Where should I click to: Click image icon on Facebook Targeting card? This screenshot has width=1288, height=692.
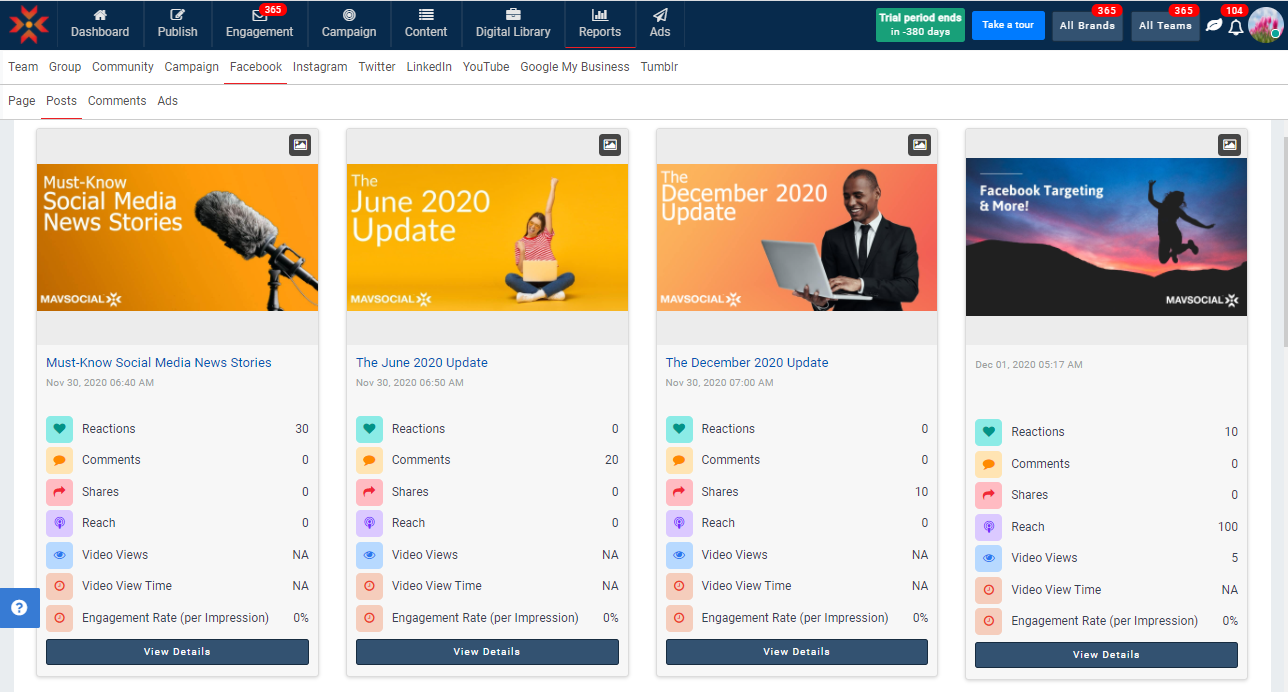pyautogui.click(x=1229, y=145)
